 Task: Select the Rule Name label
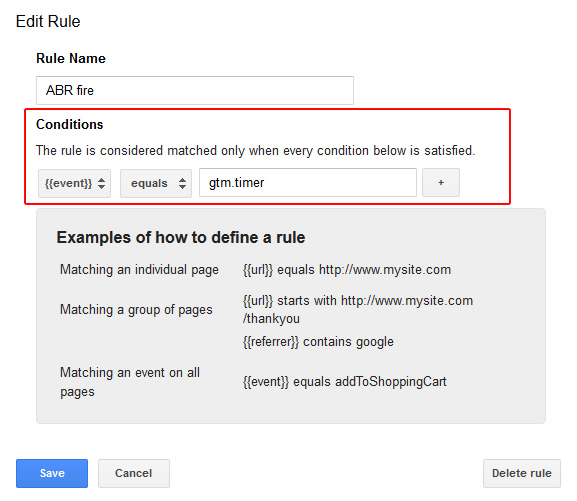coord(71,58)
